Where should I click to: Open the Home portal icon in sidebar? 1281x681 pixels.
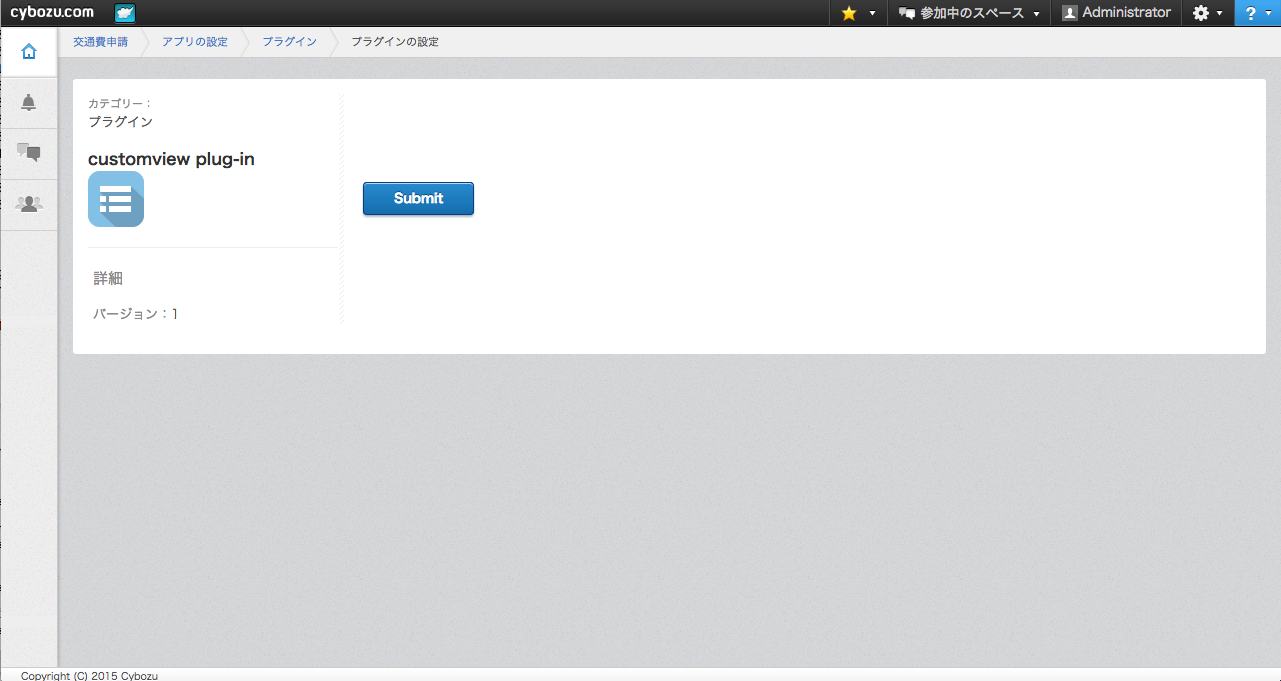point(29,52)
